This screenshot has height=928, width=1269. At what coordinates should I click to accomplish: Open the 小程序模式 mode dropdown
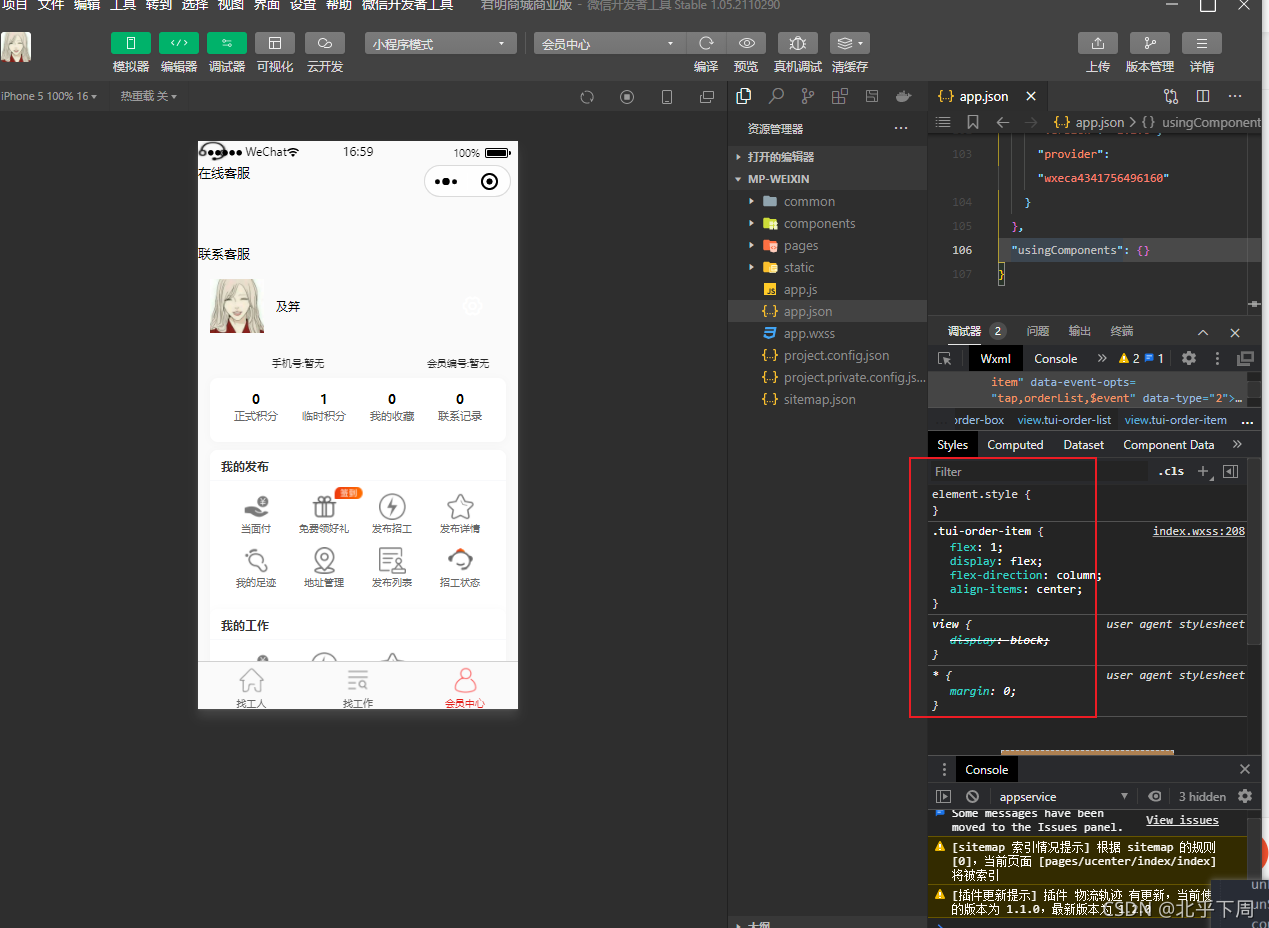tap(440, 44)
